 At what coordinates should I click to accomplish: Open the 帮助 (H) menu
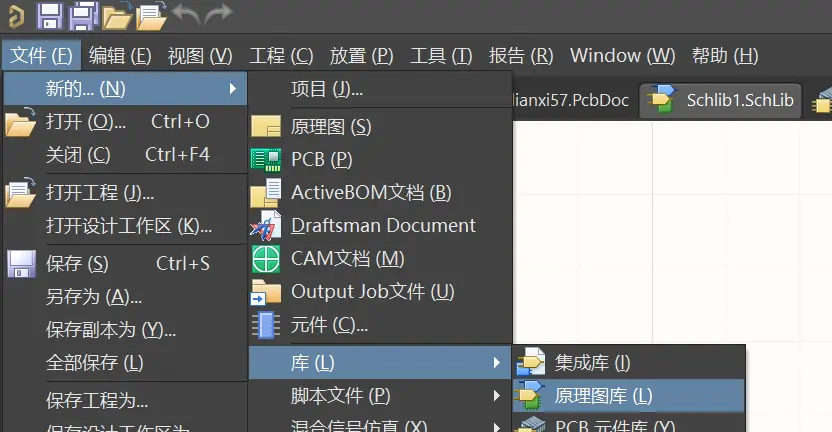[x=725, y=55]
